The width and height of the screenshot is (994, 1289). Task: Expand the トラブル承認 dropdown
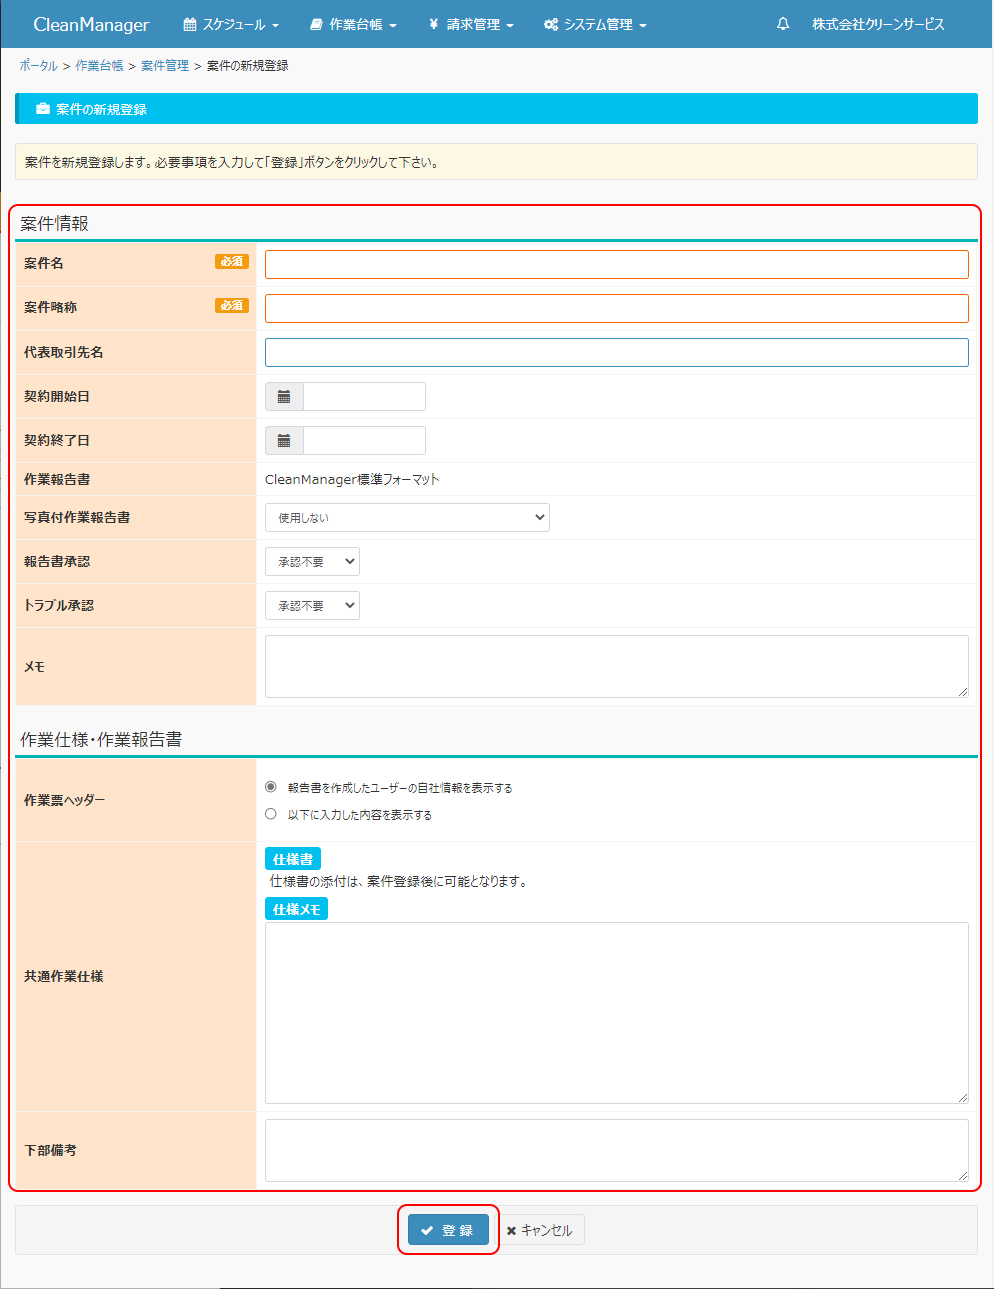tap(312, 606)
